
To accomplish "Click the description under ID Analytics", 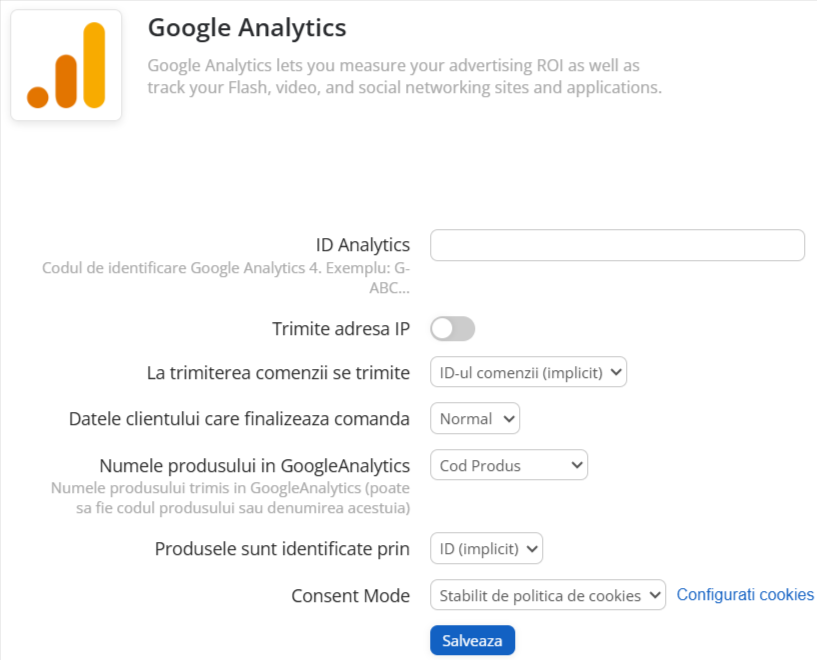I will click(225, 277).
